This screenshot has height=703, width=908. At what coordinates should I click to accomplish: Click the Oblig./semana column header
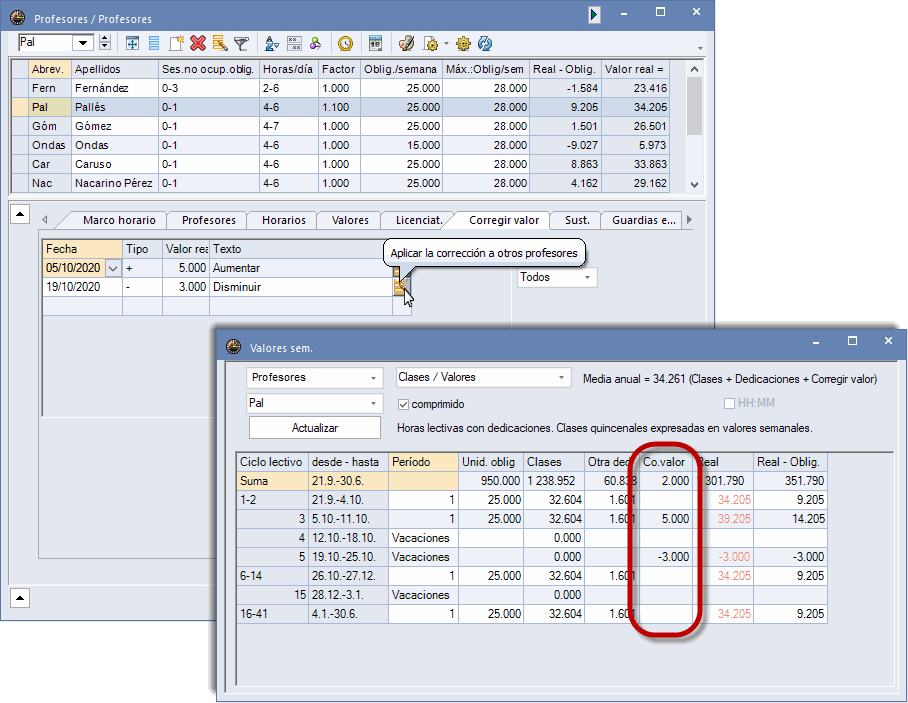[401, 69]
